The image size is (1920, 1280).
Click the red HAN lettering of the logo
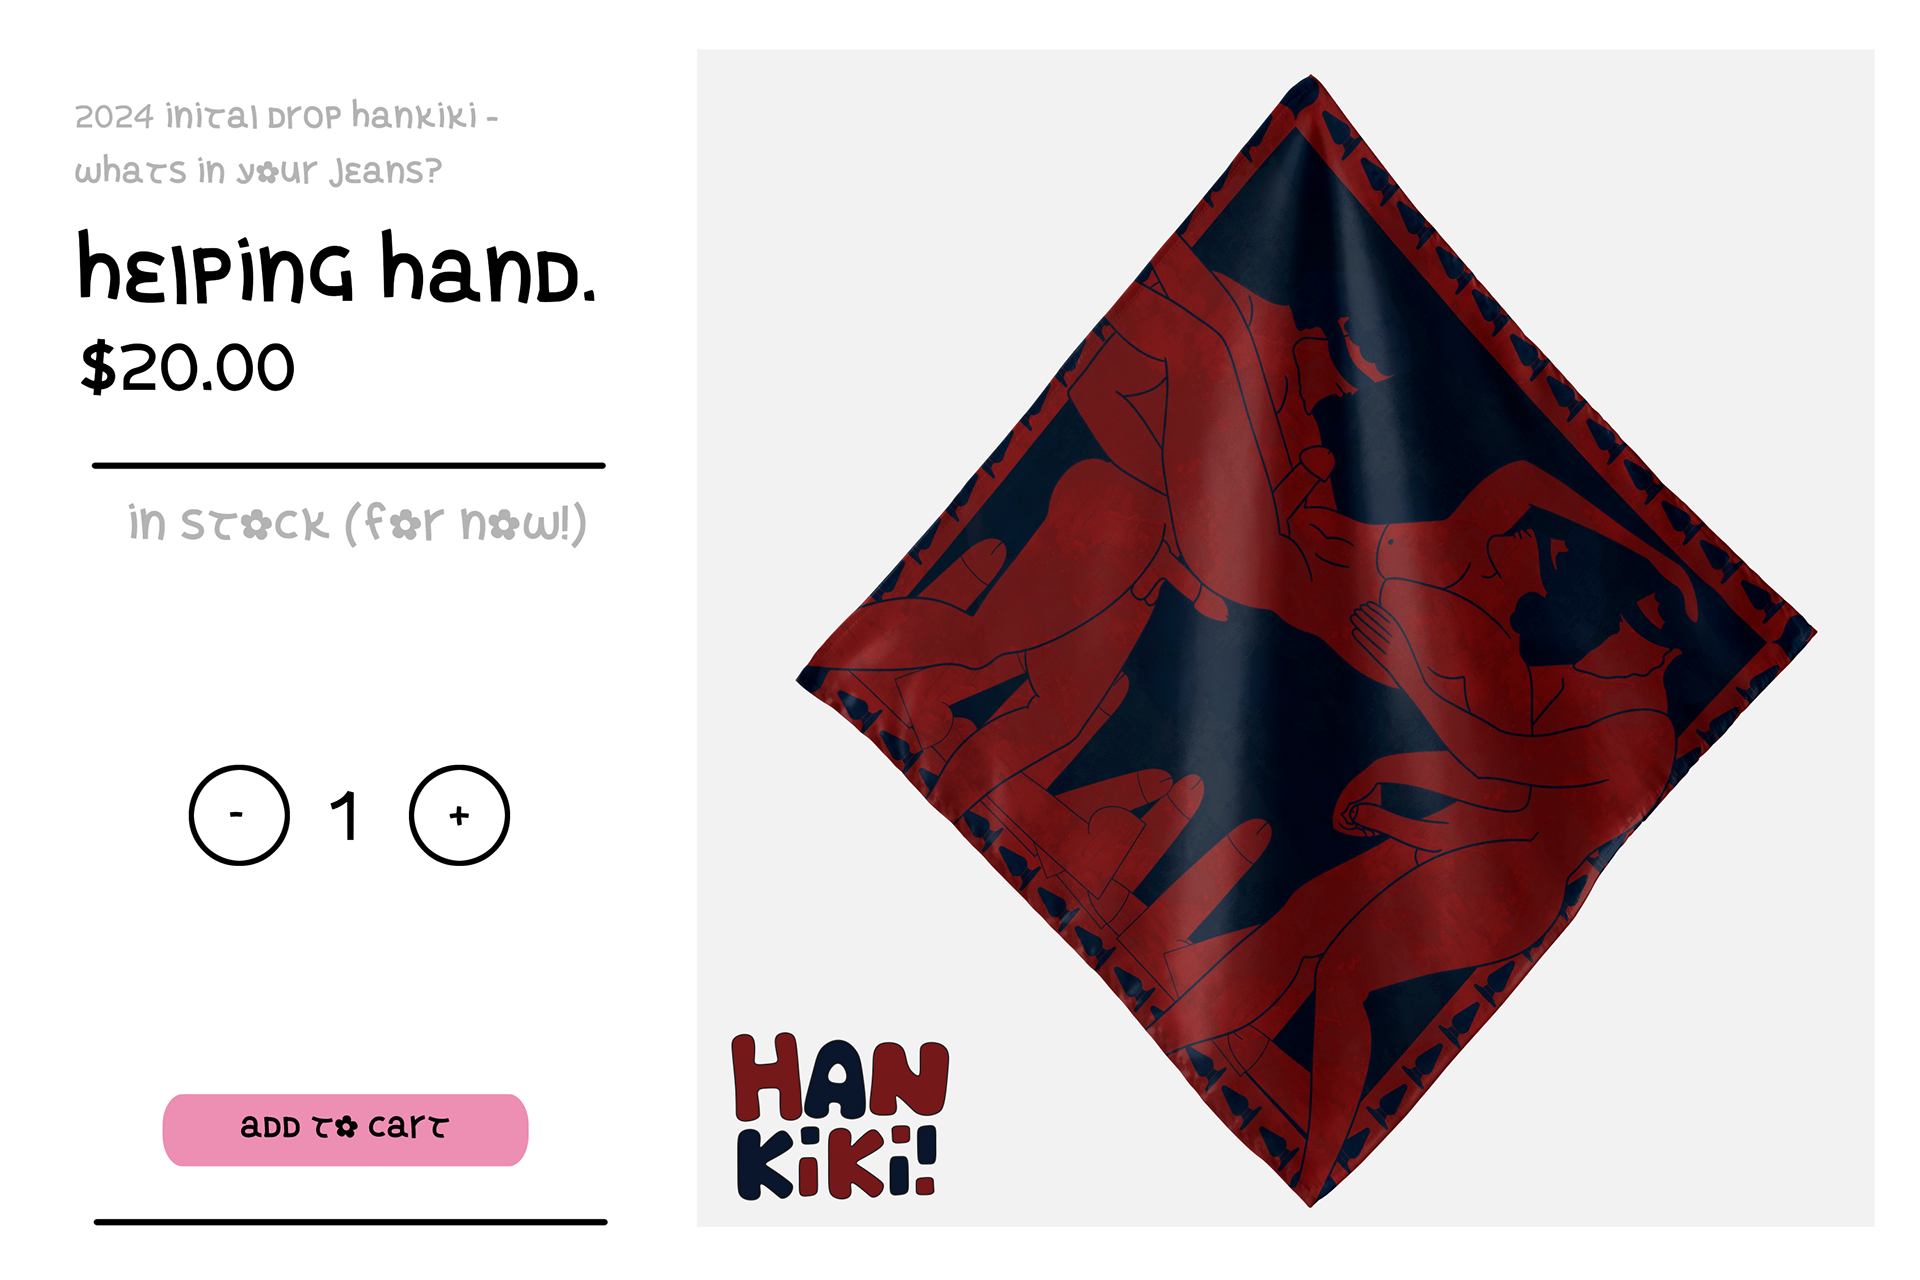840,1077
